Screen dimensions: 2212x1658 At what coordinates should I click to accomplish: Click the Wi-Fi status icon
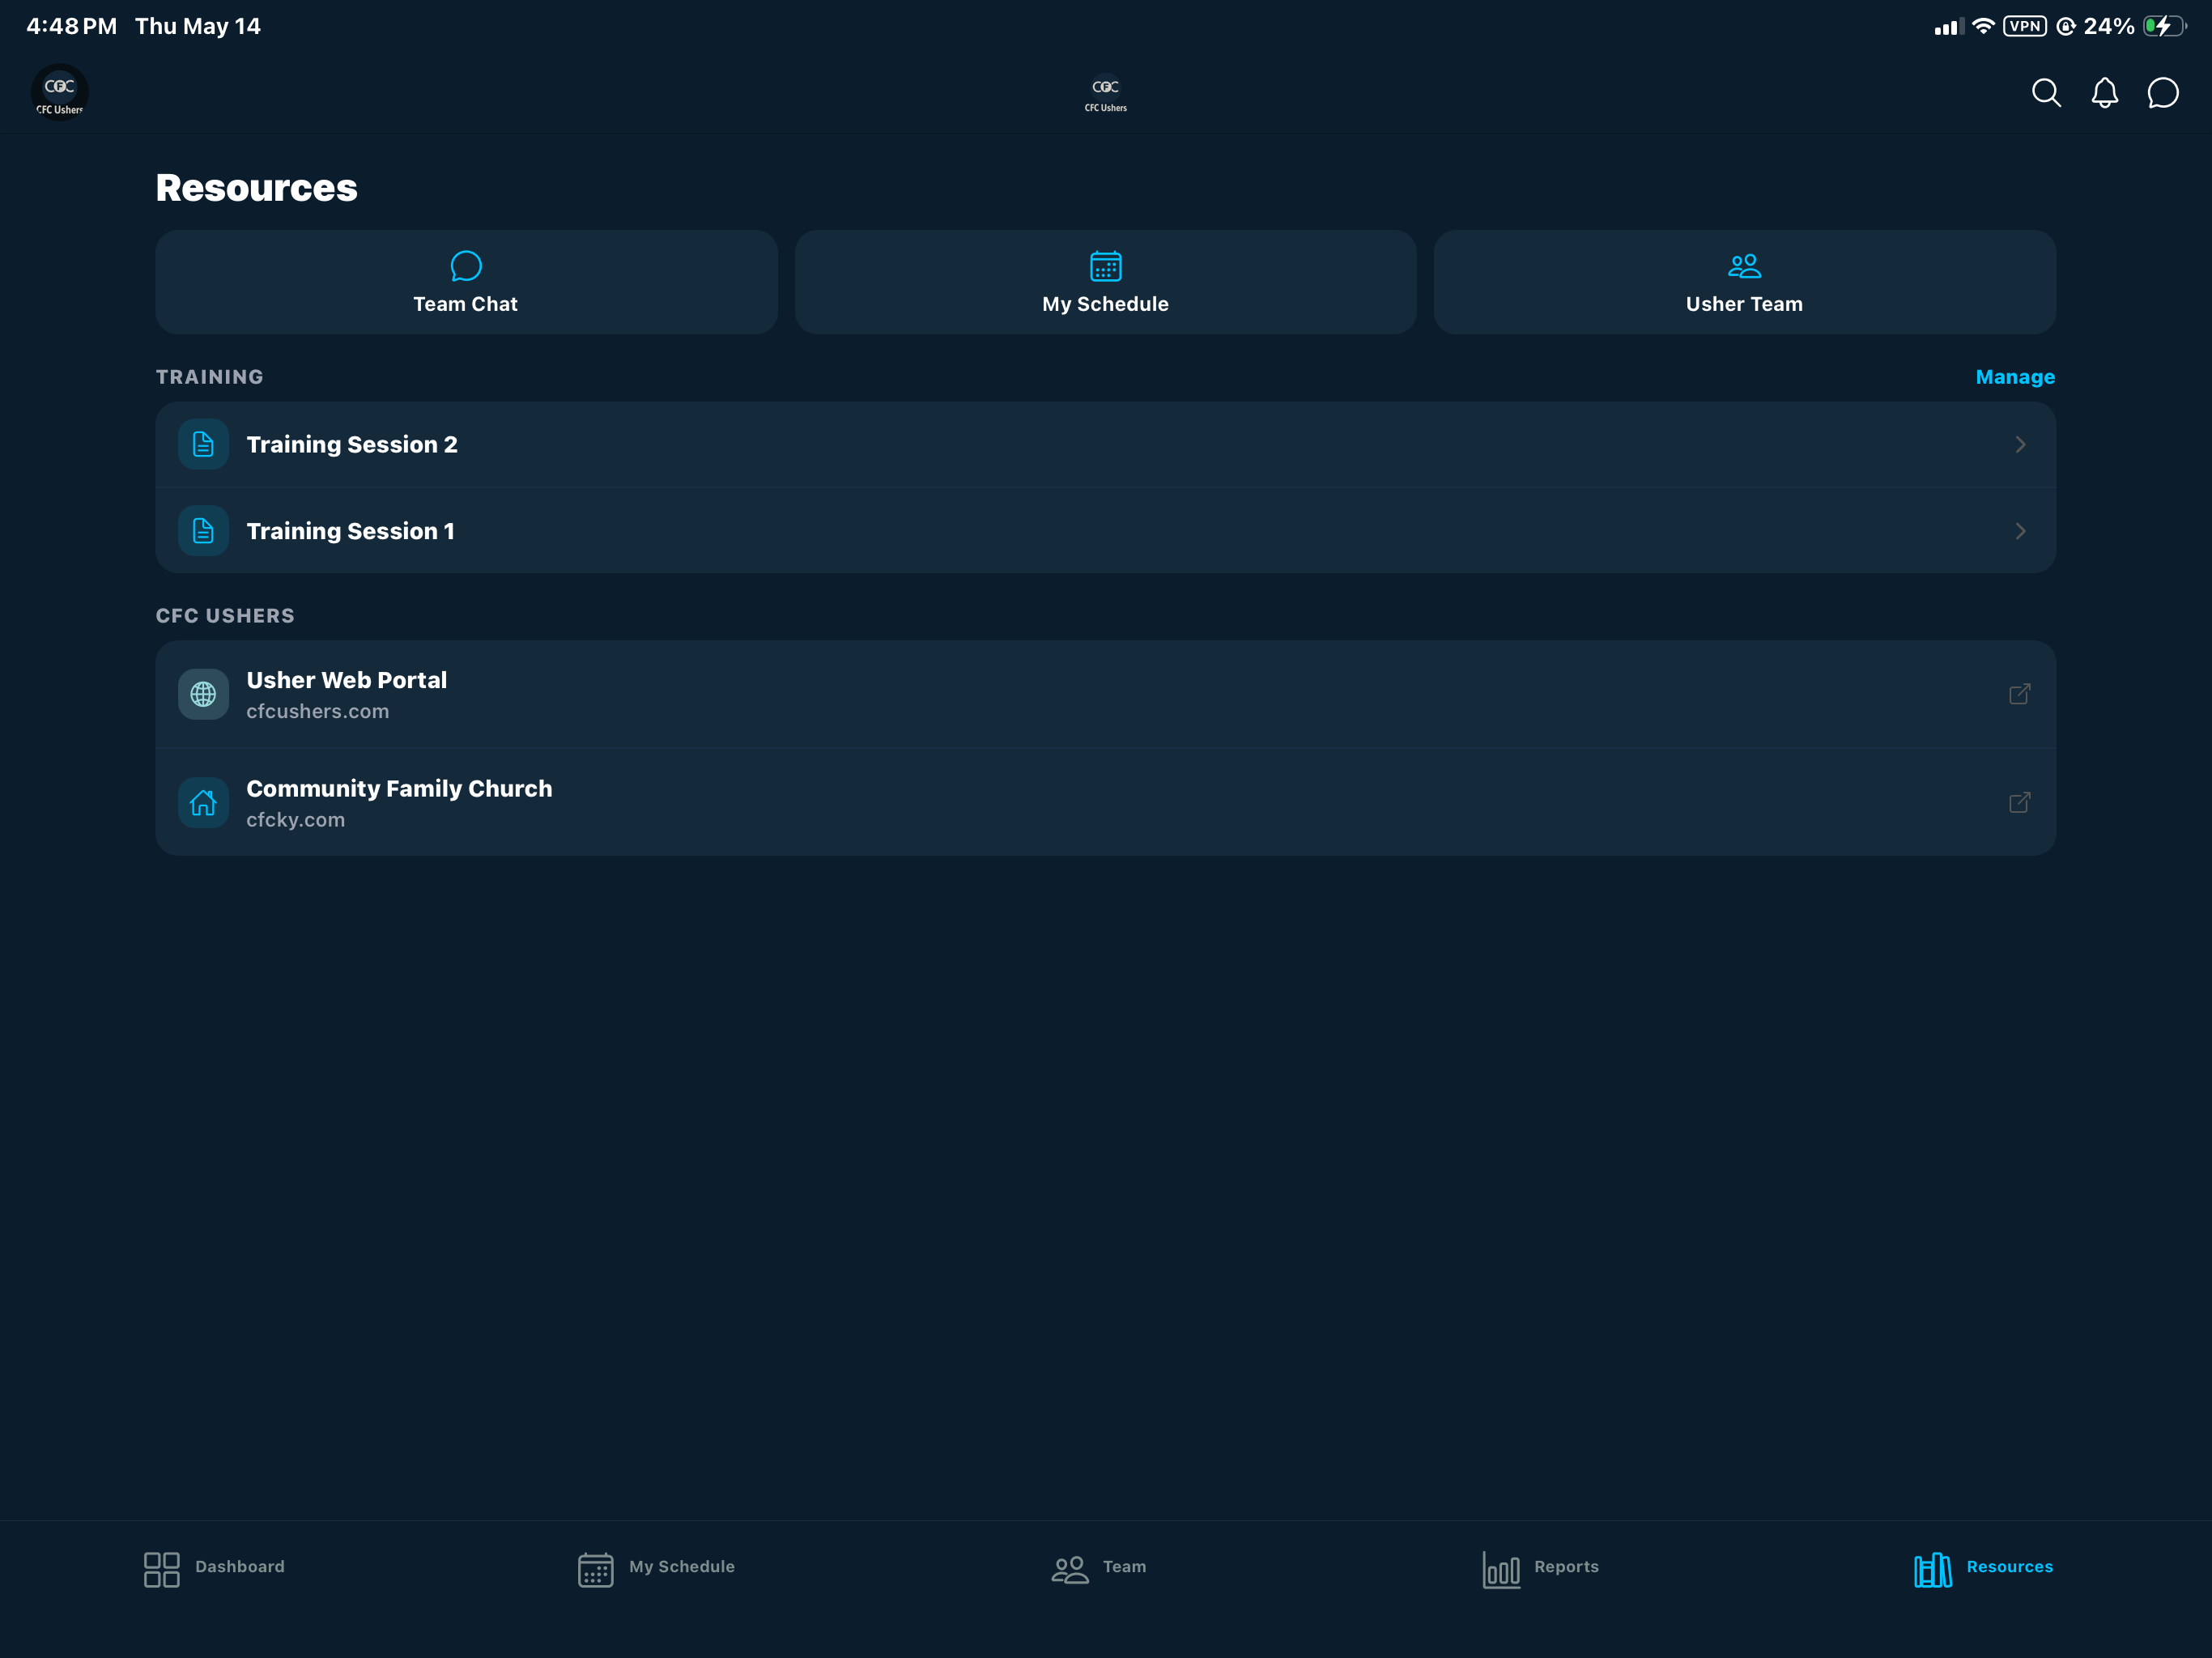(x=1983, y=26)
